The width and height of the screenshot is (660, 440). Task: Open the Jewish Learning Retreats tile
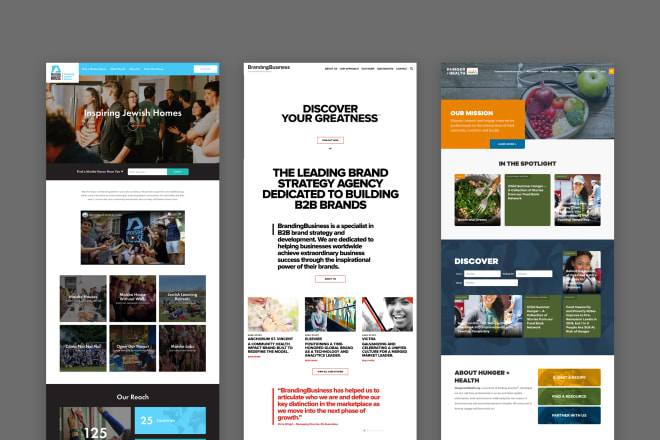[x=182, y=299]
